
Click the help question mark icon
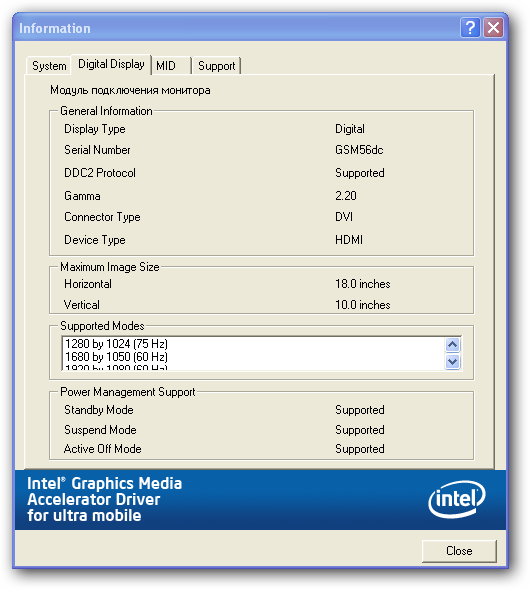coord(470,28)
